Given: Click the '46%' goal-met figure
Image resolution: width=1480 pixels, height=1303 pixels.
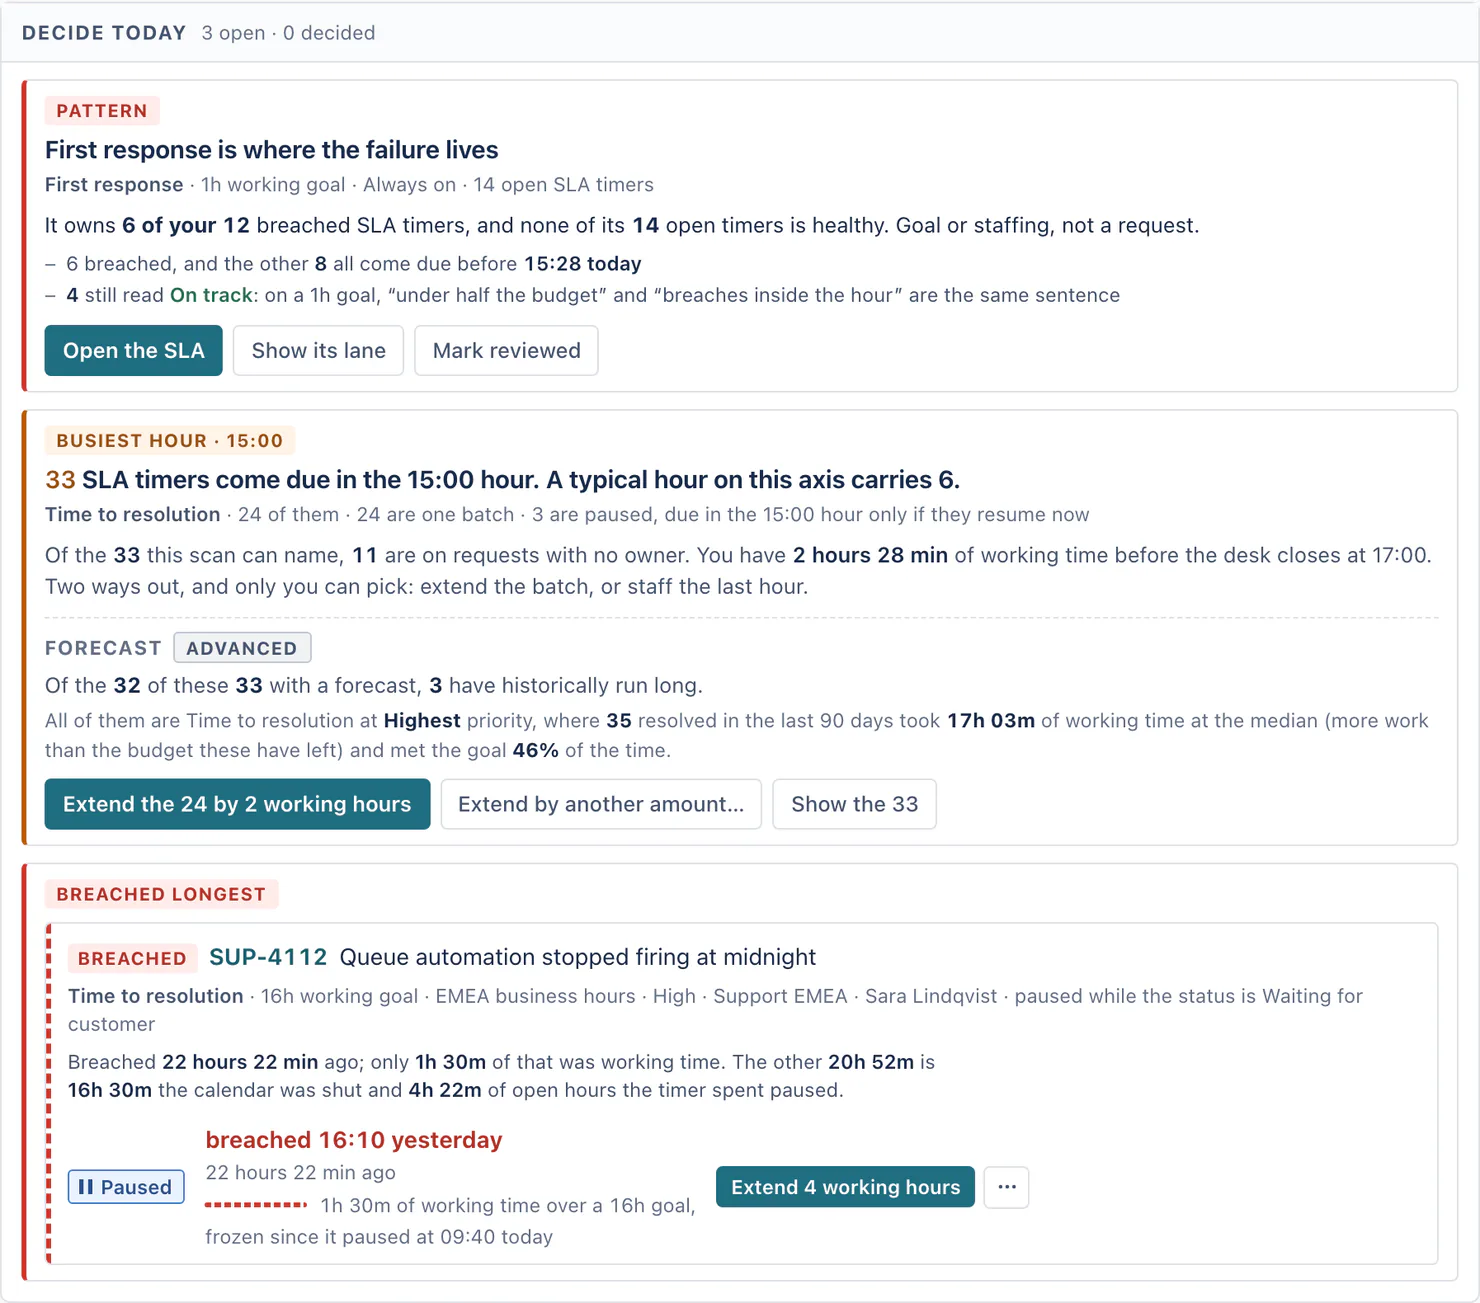Looking at the screenshot, I should point(535,750).
